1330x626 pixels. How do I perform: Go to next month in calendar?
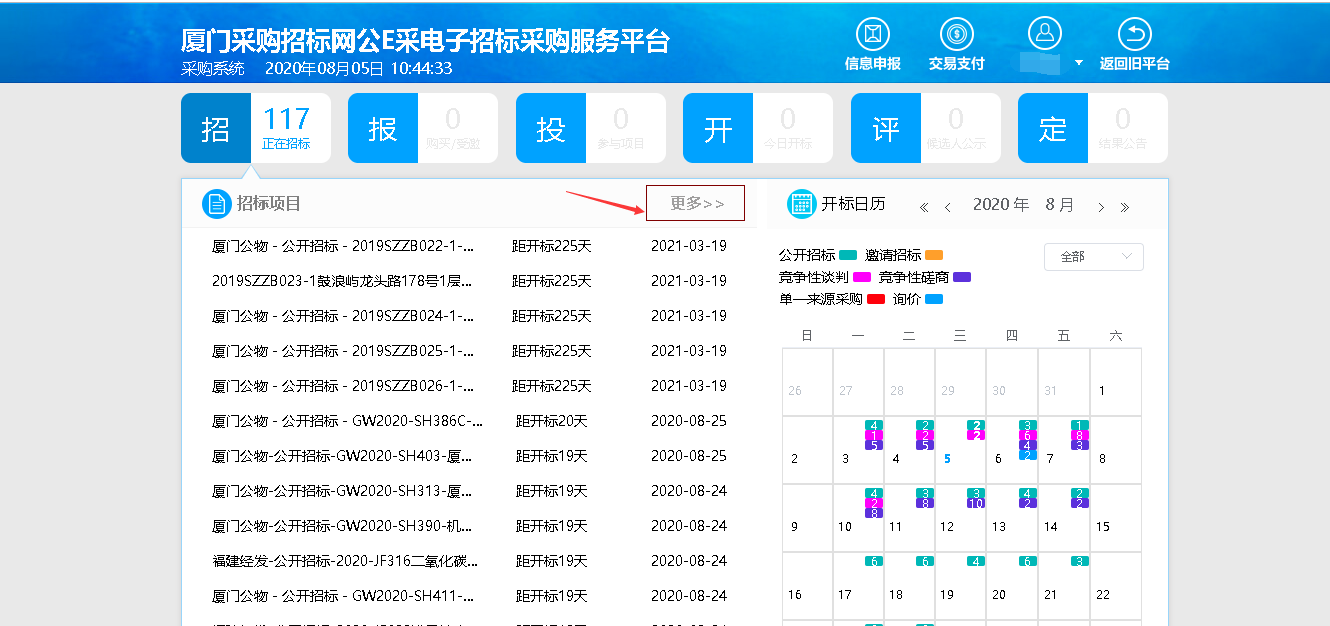pos(1101,207)
